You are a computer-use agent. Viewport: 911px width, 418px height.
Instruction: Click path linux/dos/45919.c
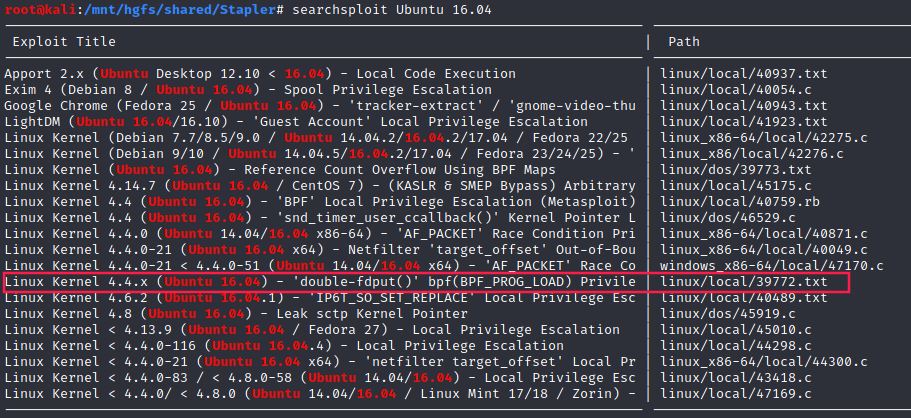click(728, 314)
